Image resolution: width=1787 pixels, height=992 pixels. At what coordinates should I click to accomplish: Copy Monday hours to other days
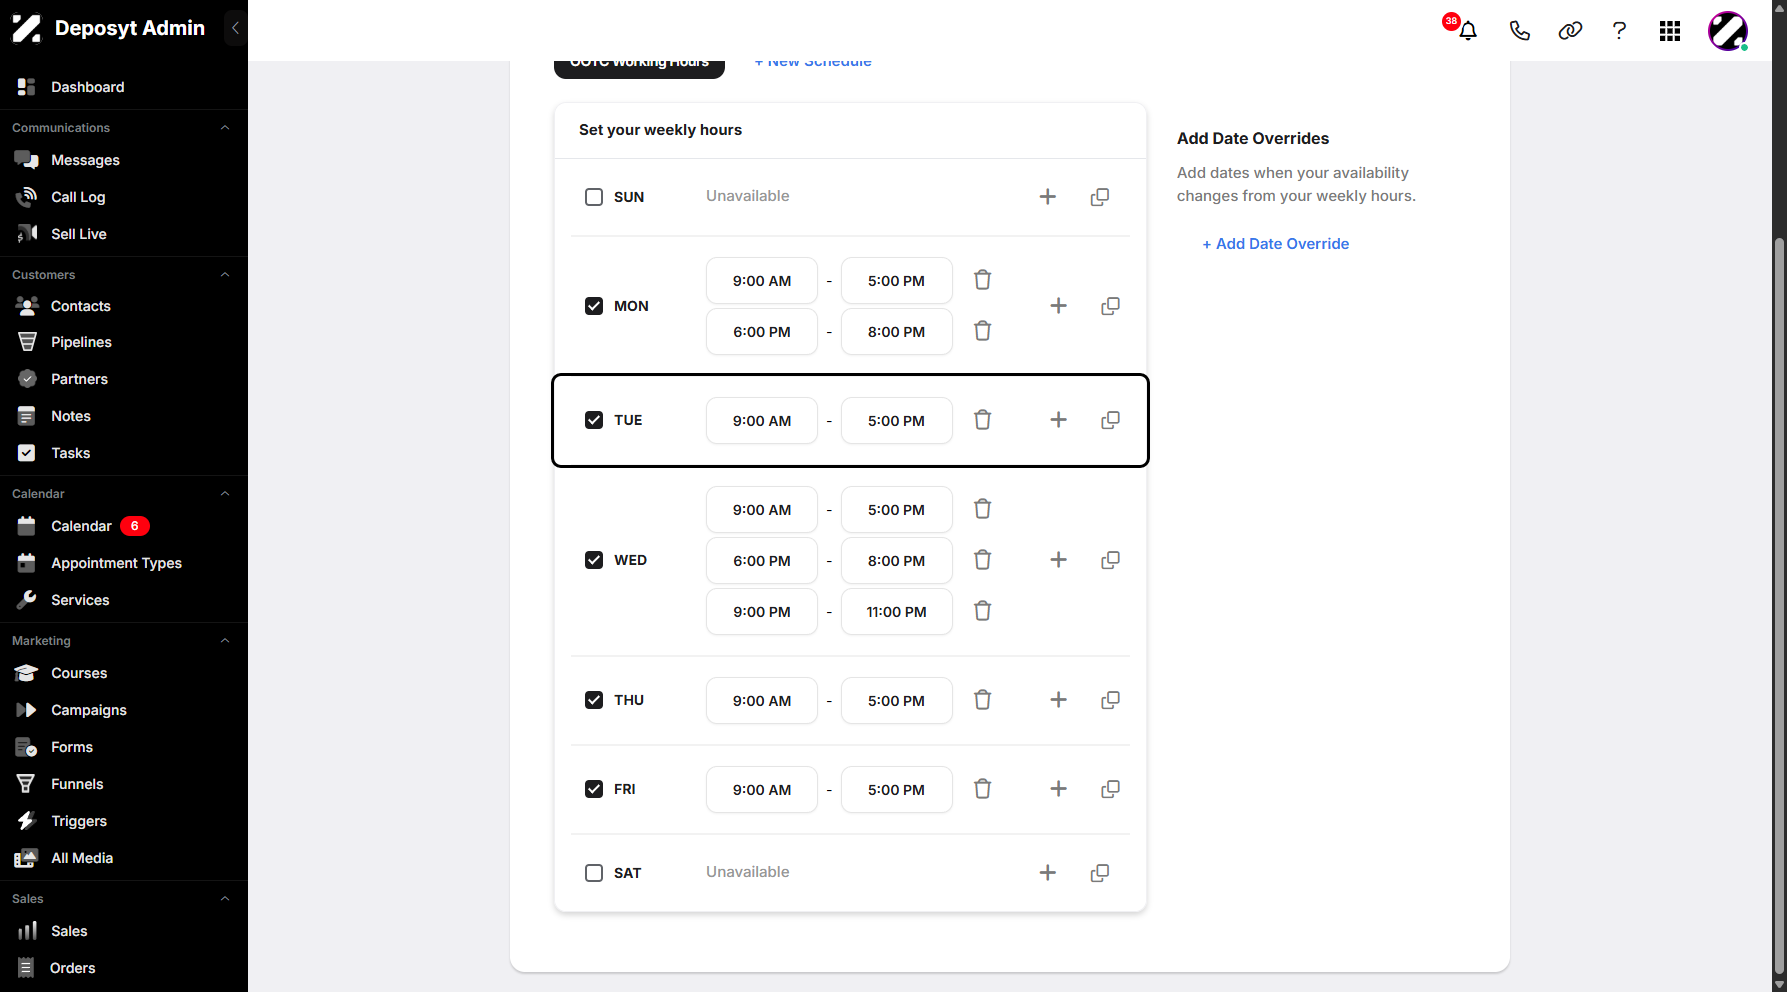(x=1110, y=306)
